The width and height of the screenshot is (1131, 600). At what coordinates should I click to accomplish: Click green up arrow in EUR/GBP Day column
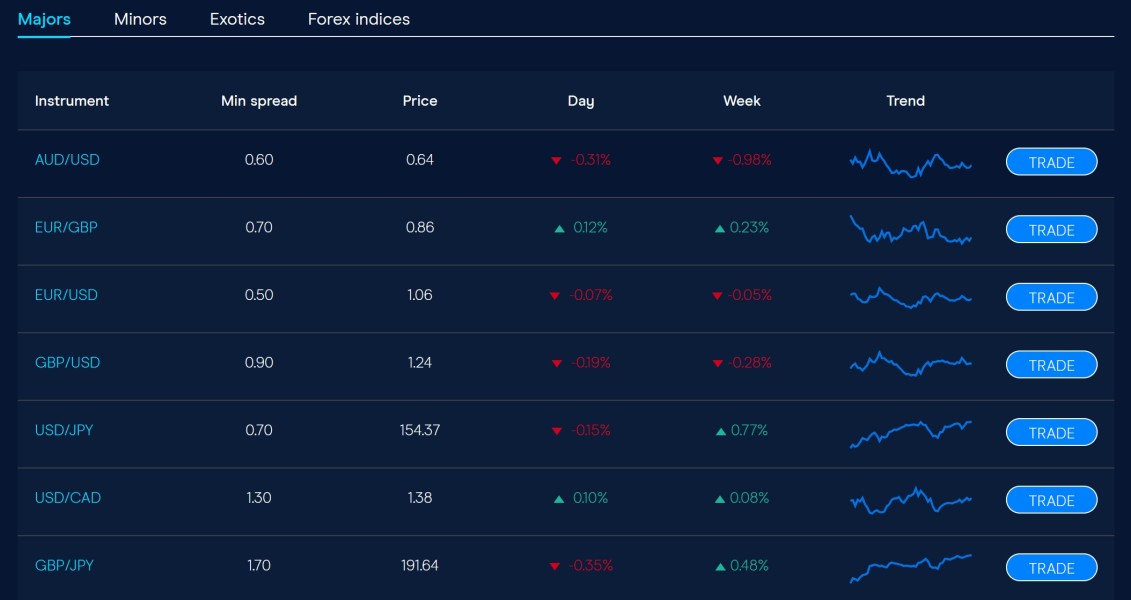point(560,228)
